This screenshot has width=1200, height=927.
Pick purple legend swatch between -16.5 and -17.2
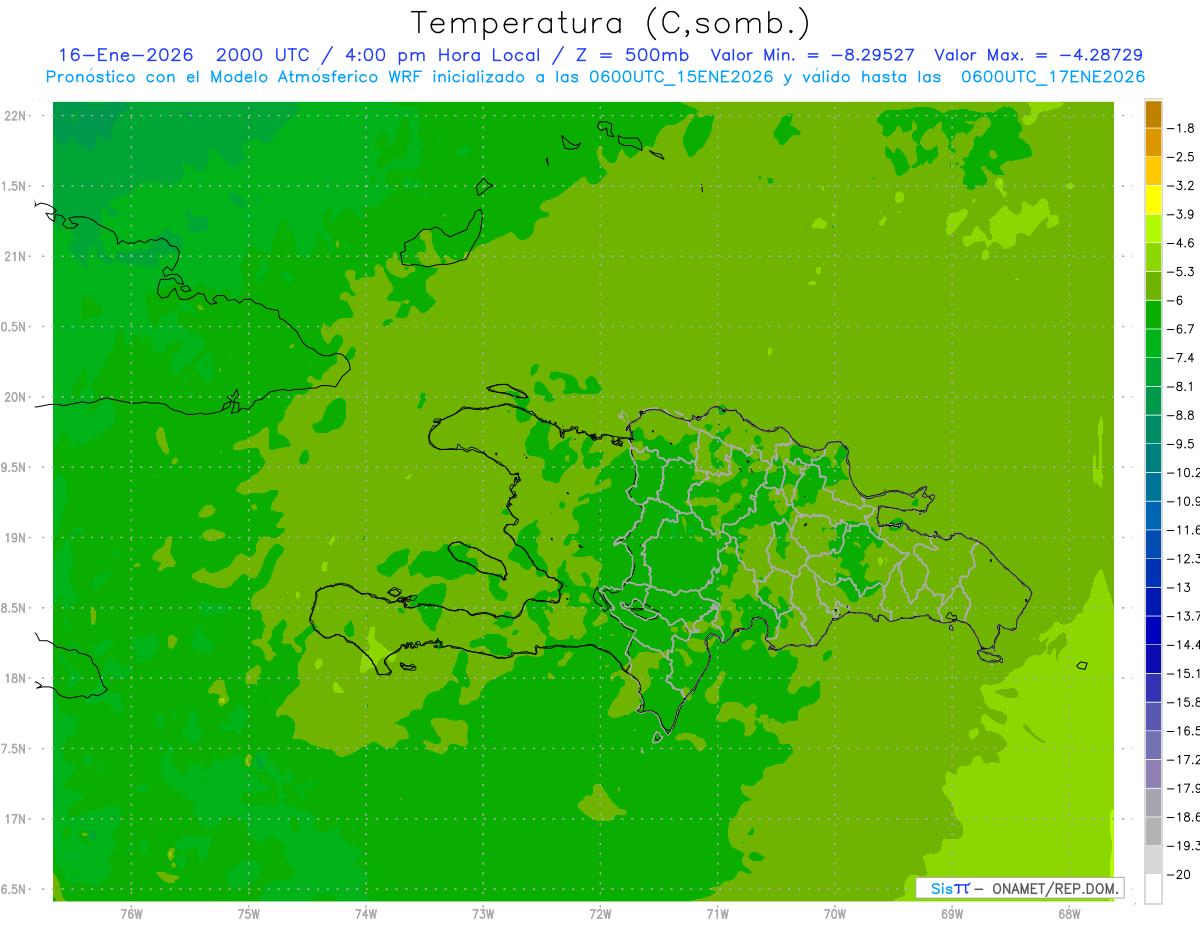[x=1153, y=745]
